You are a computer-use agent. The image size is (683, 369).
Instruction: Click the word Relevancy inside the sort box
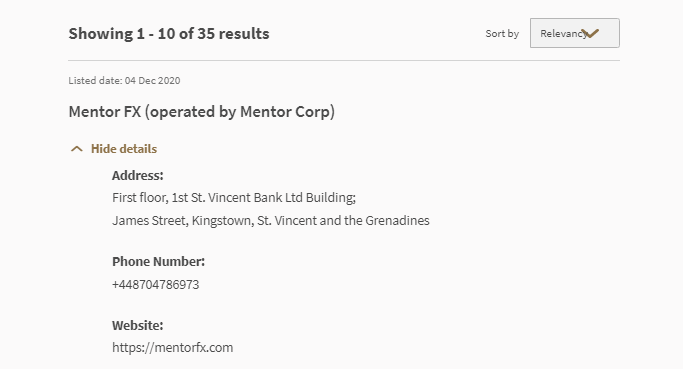click(563, 34)
